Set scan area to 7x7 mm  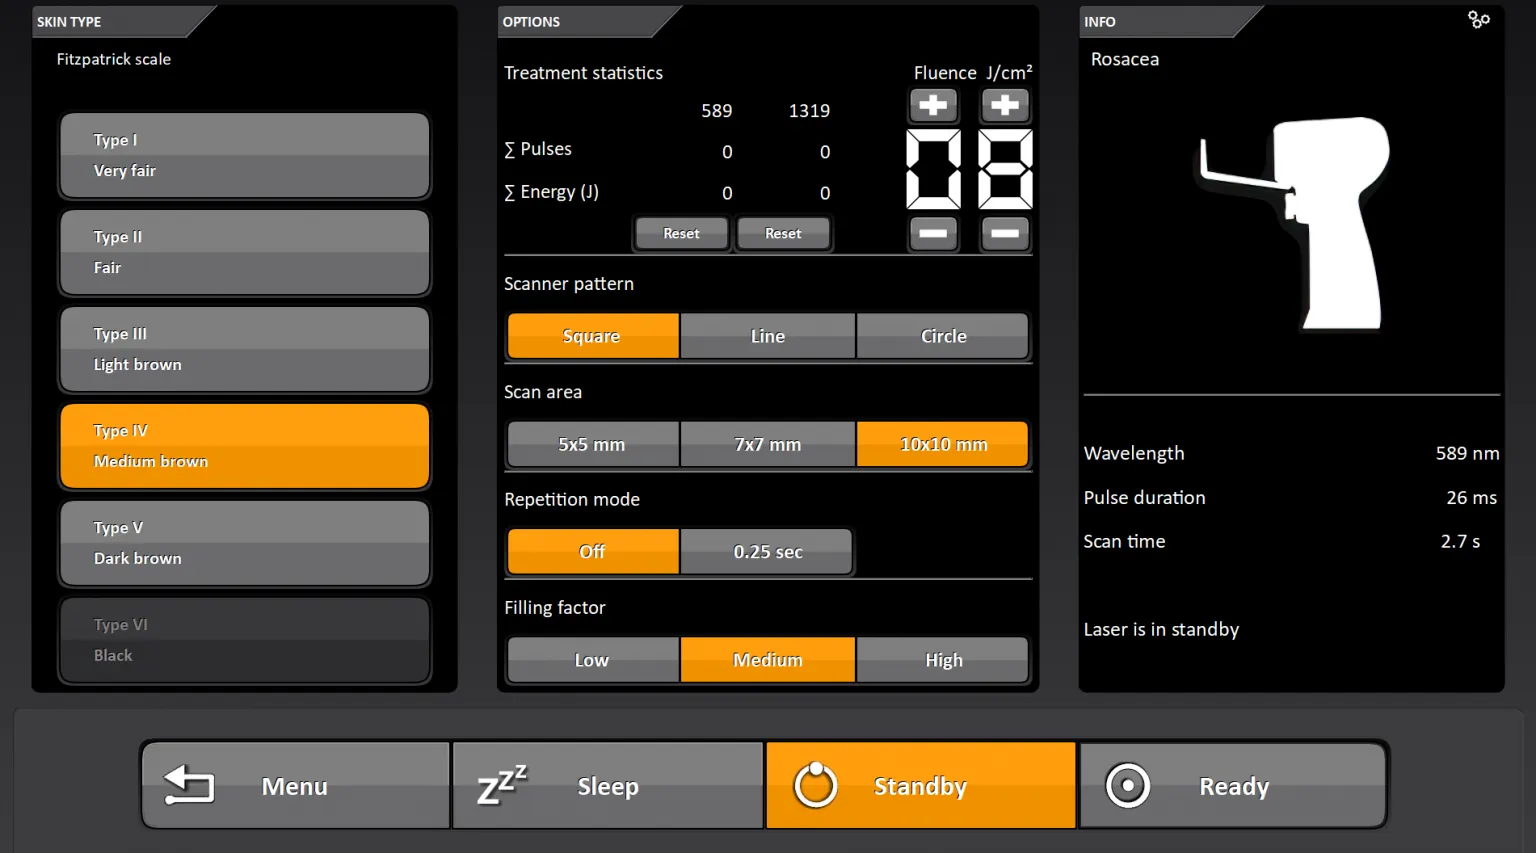pyautogui.click(x=767, y=444)
